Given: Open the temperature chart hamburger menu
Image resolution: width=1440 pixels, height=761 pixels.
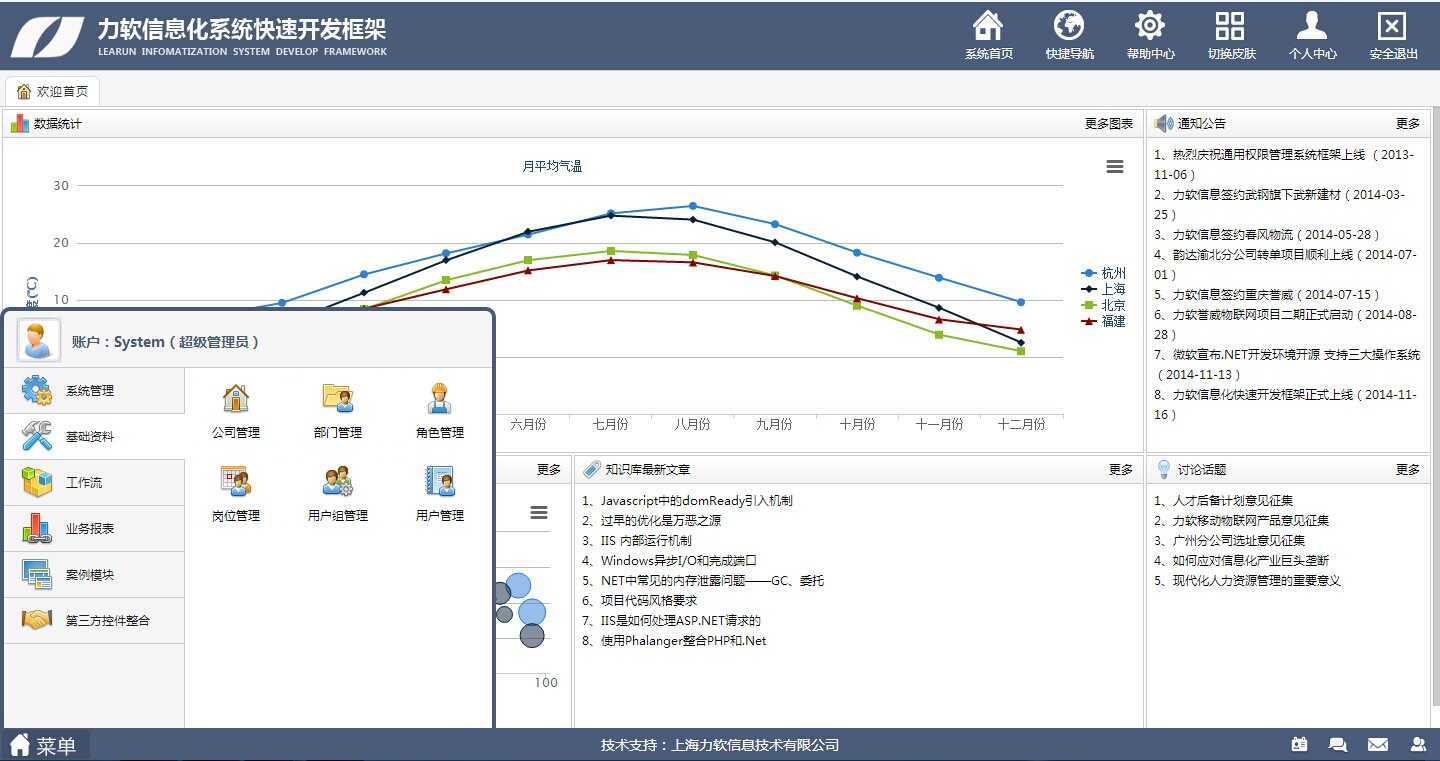Looking at the screenshot, I should [1115, 167].
